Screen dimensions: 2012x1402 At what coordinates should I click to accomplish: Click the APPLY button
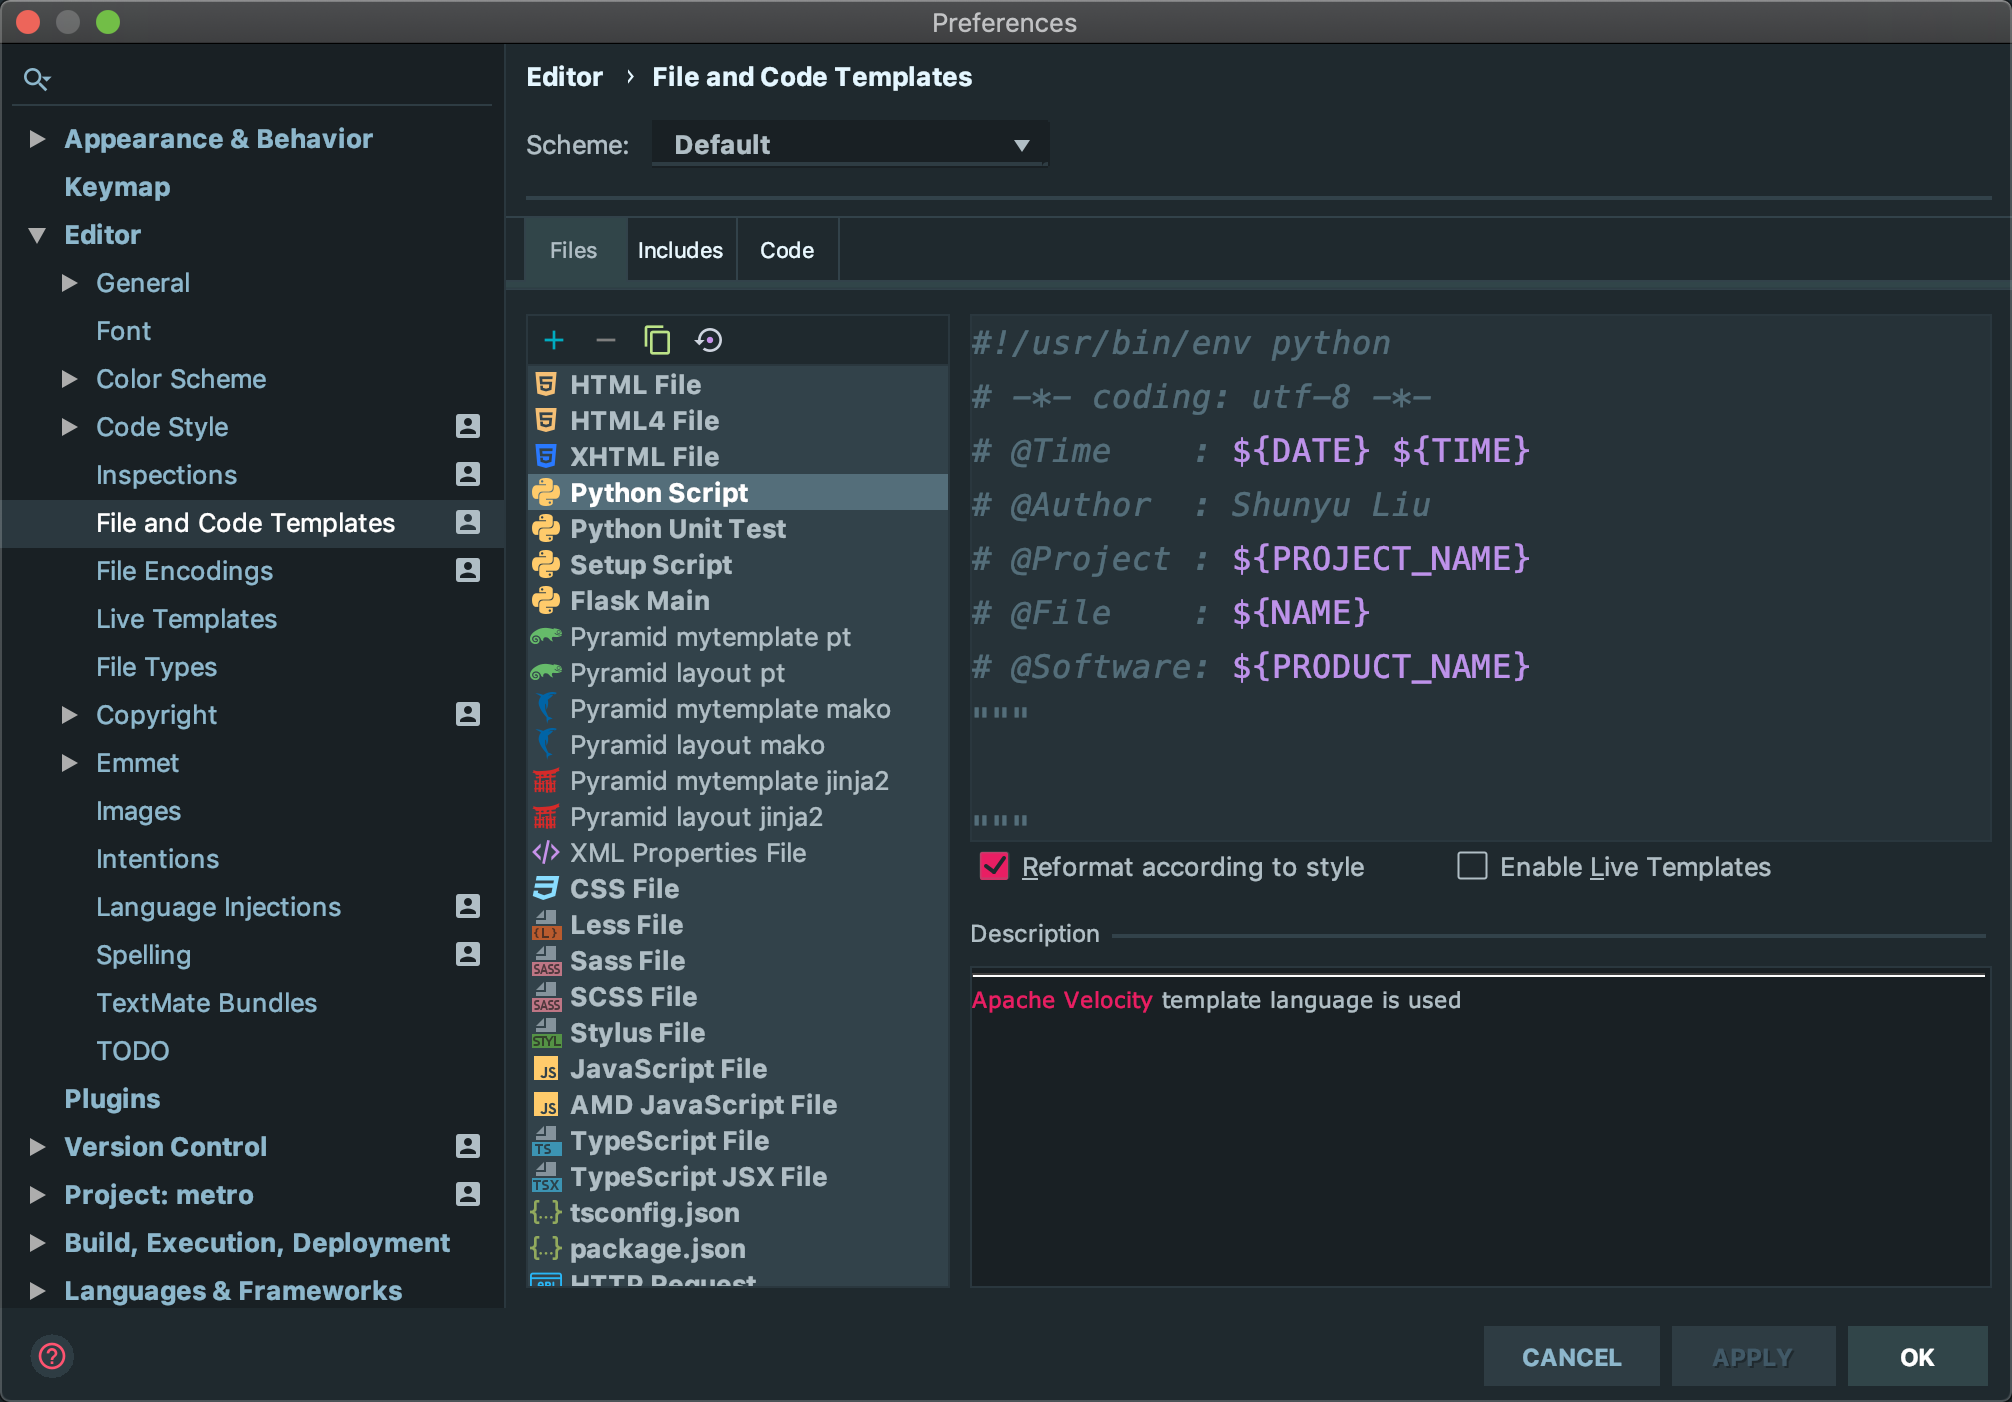(x=1753, y=1357)
